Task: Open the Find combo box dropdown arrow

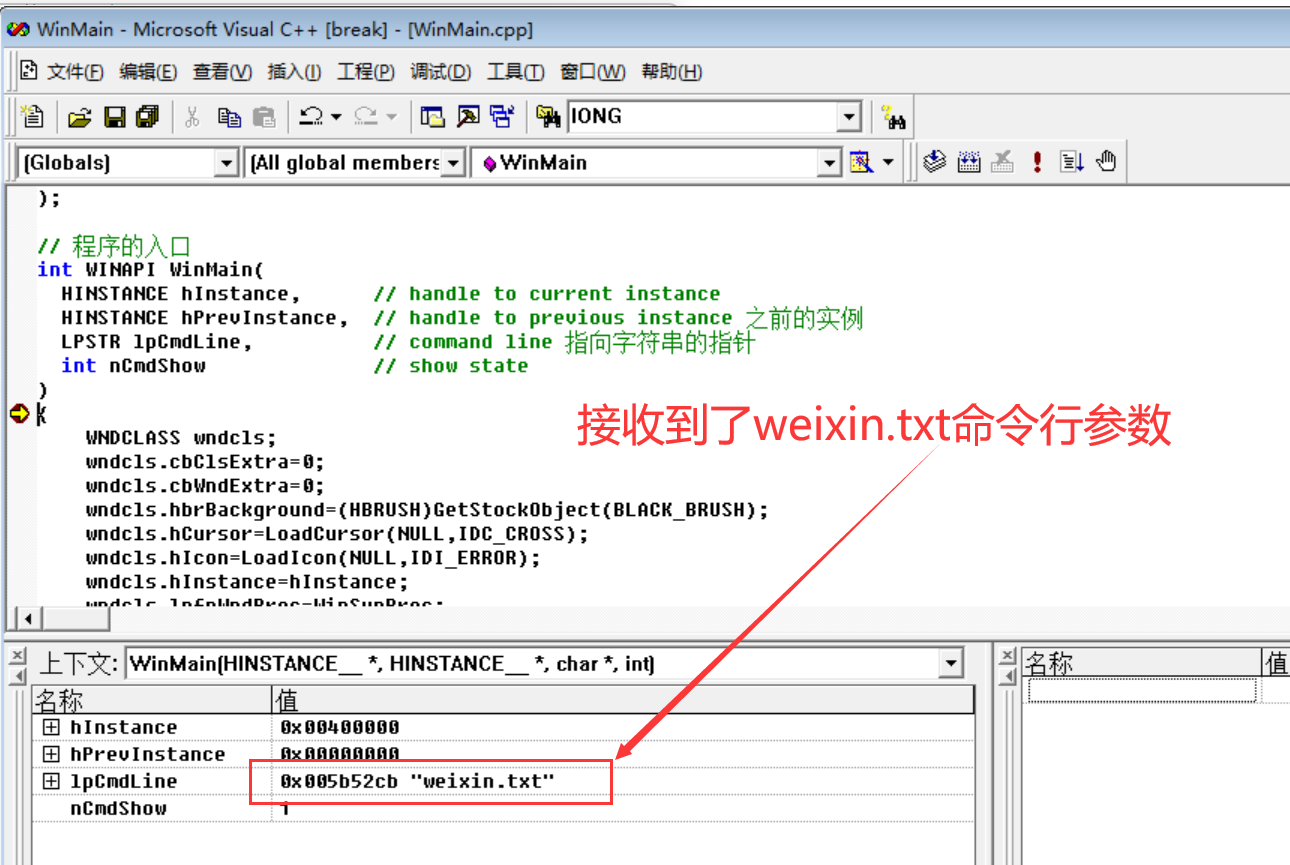Action: [x=849, y=117]
